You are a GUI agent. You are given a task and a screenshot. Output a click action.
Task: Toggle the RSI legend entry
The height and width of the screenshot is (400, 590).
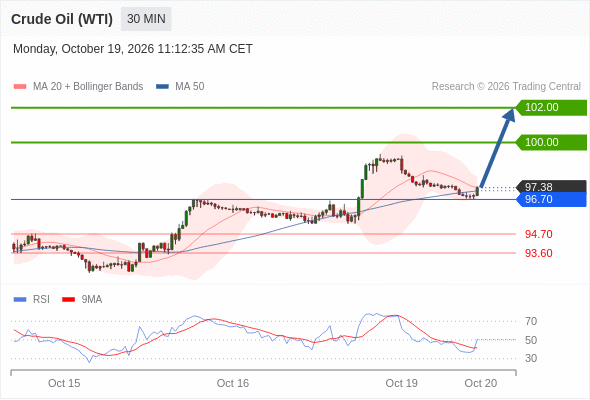click(32, 300)
